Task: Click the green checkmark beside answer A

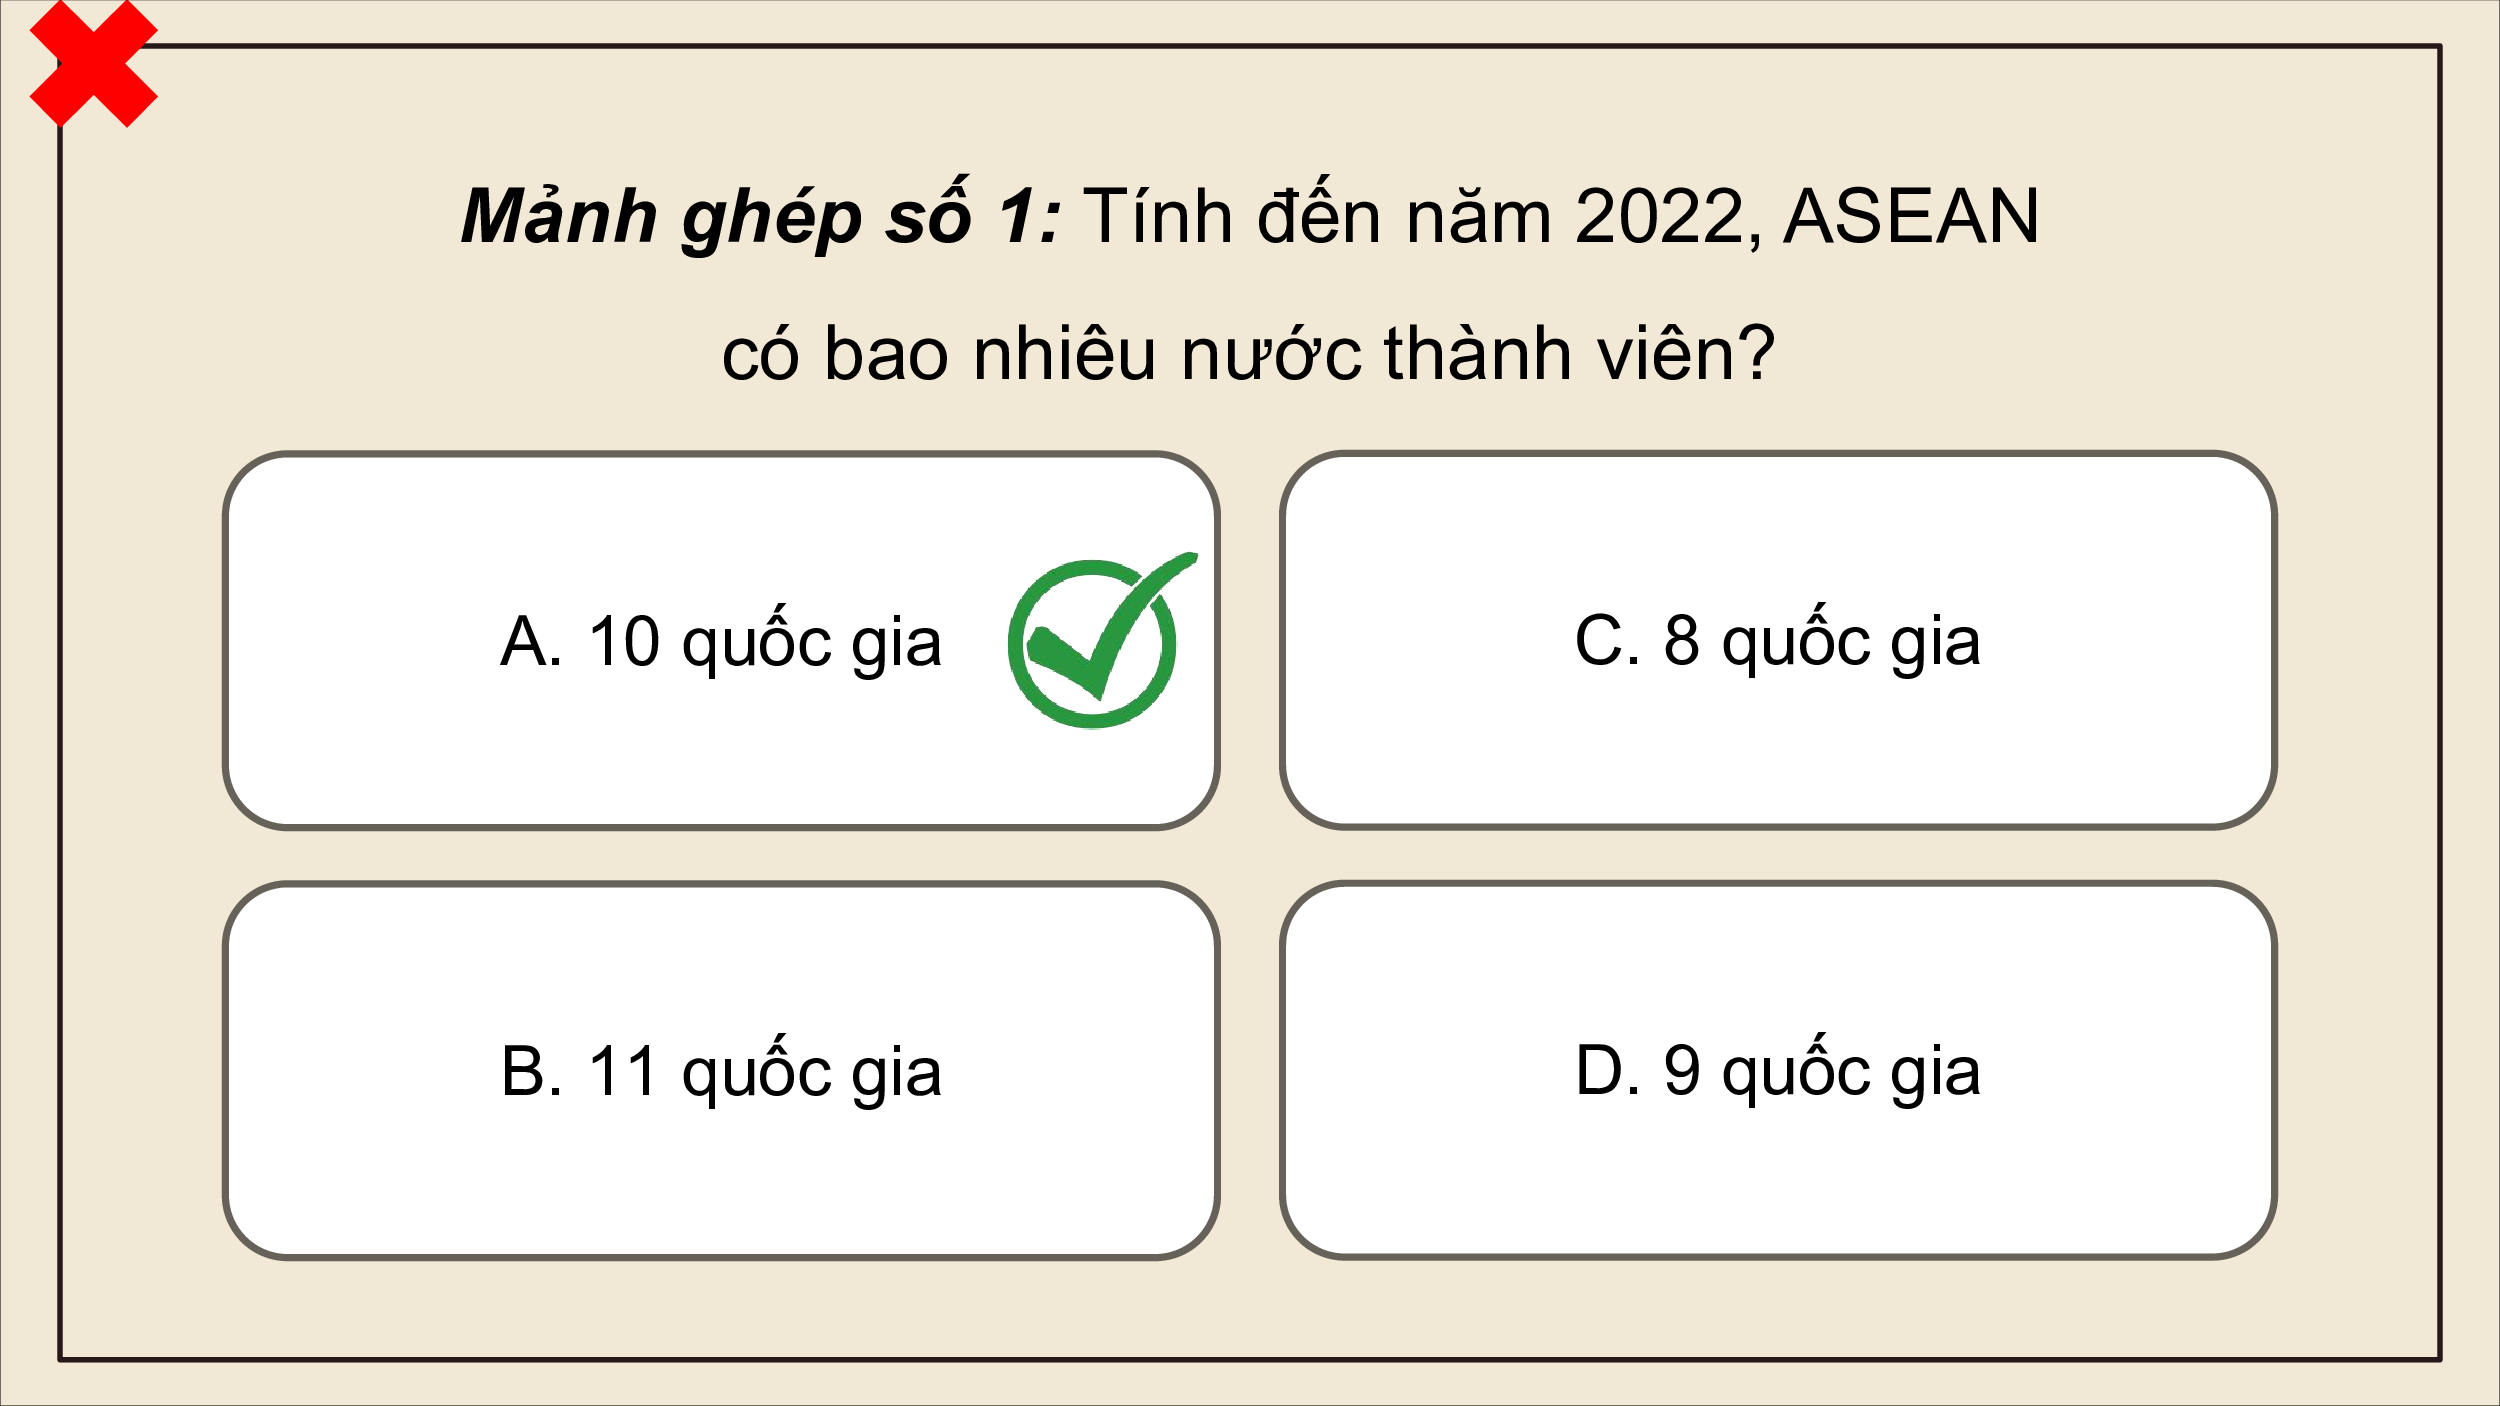Action: pos(1102,640)
